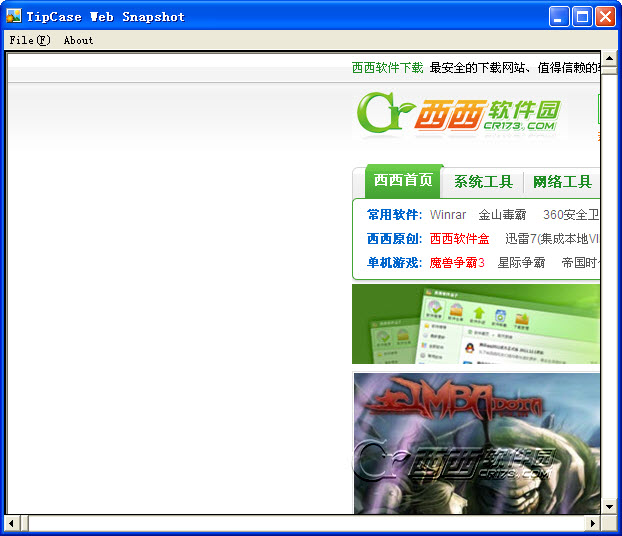Switch to the 网络工具 tab
The height and width of the screenshot is (536, 622).
[x=562, y=182]
